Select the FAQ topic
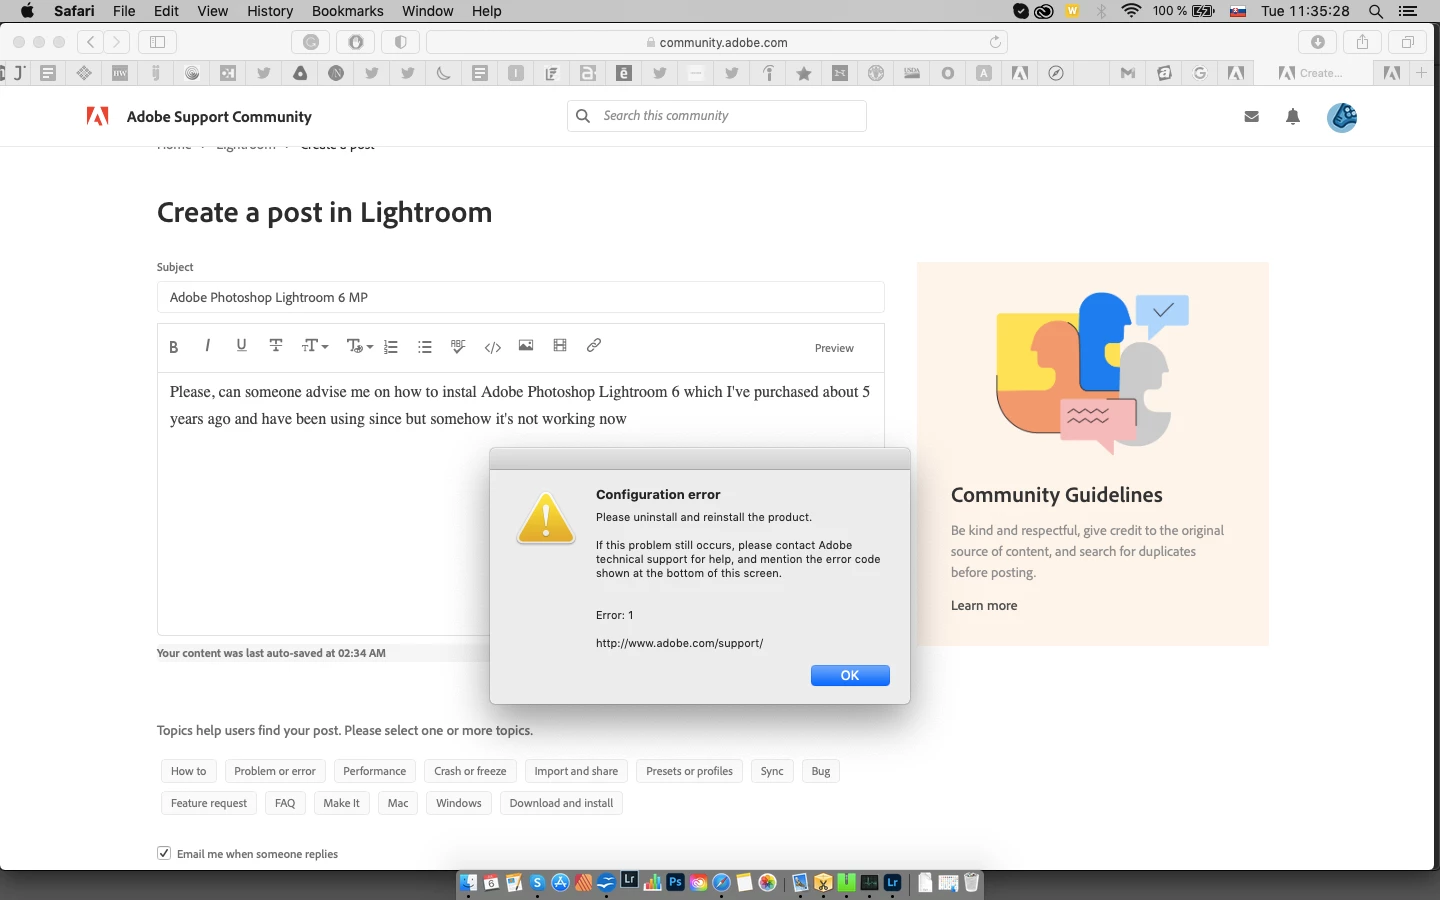 pos(285,803)
